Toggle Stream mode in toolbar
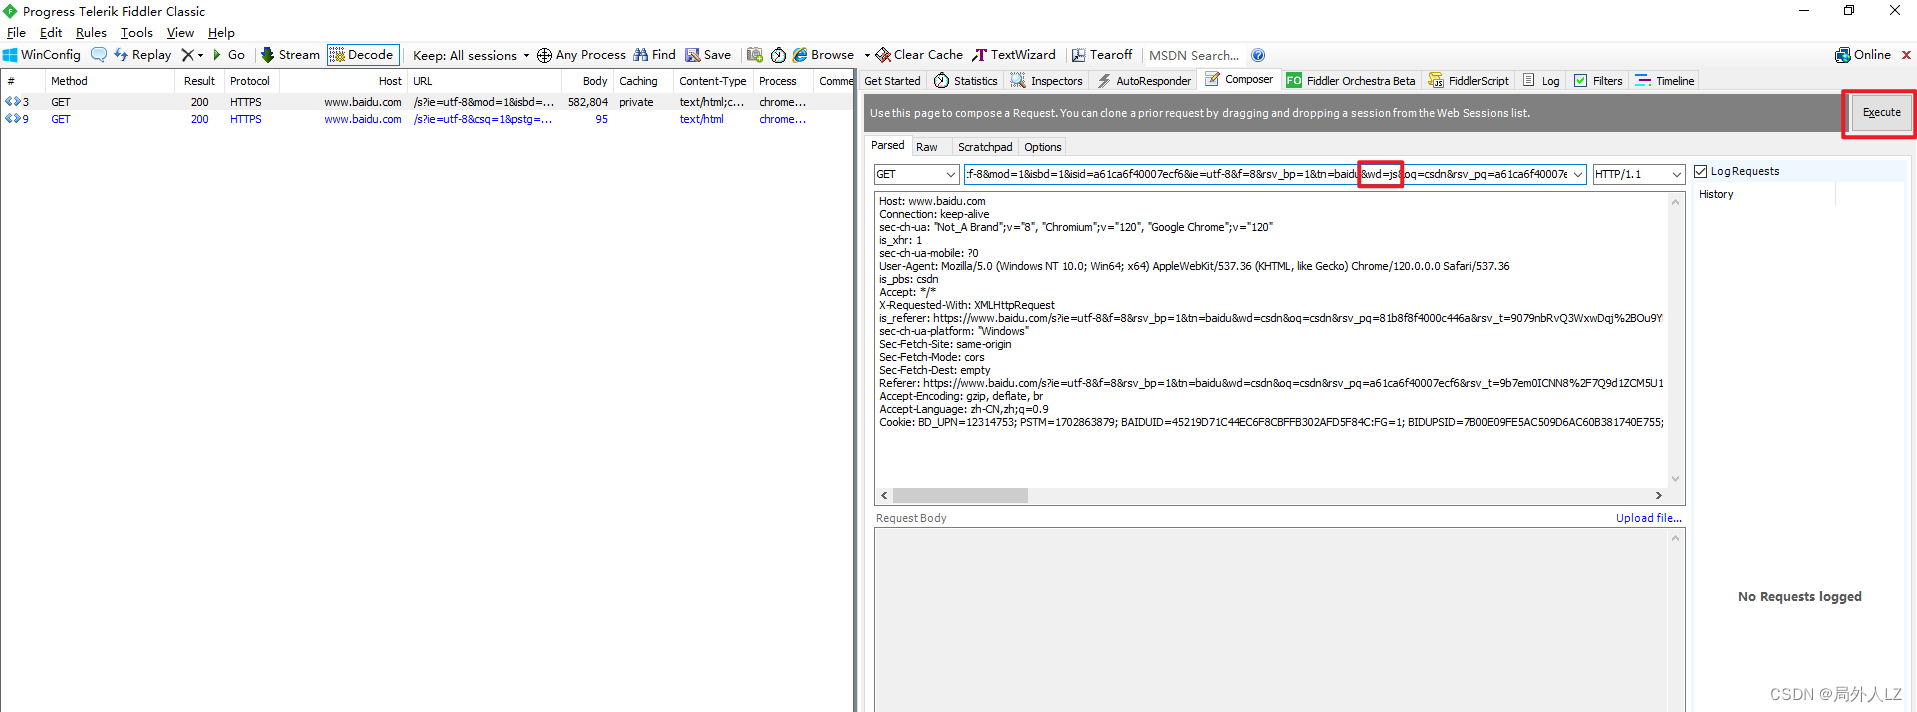Image resolution: width=1917 pixels, height=712 pixels. [290, 55]
